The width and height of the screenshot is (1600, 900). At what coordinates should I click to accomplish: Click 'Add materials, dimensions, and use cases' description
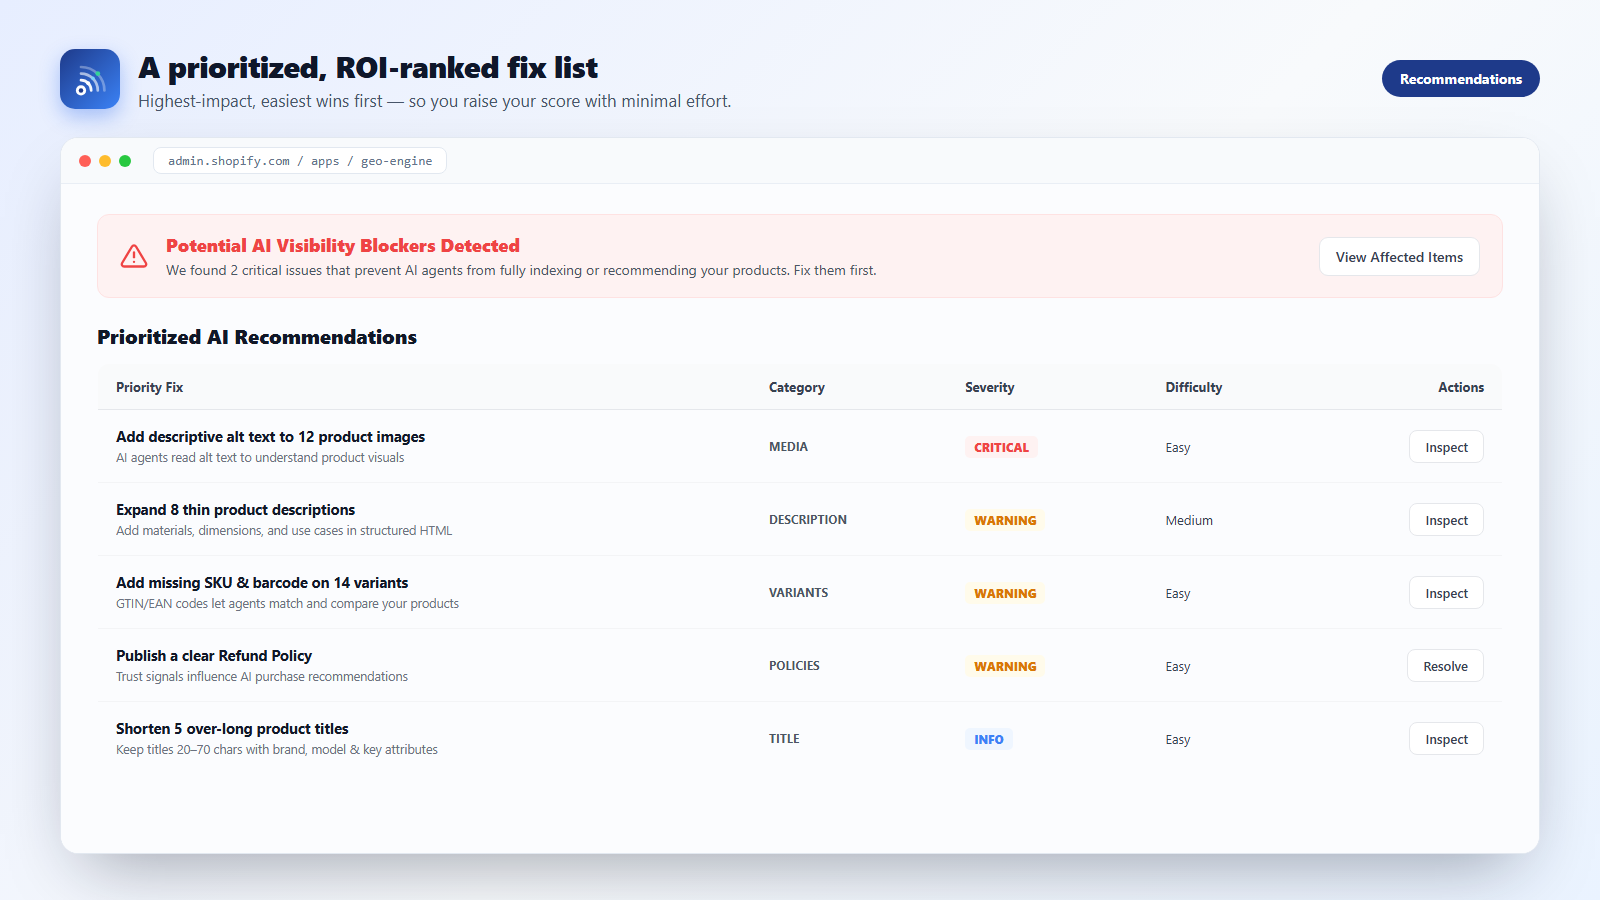tap(284, 531)
